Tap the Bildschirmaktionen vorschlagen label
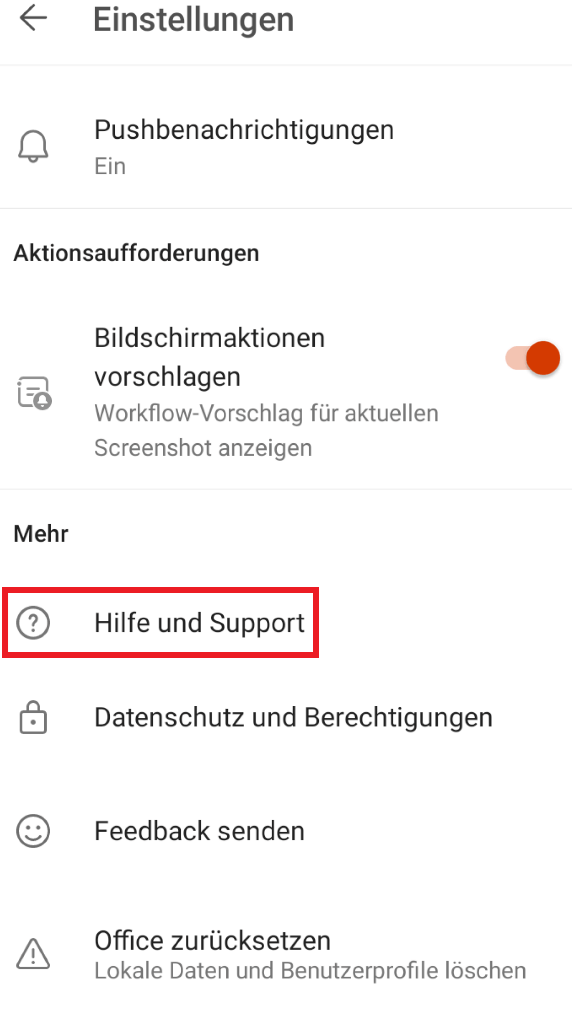The width and height of the screenshot is (572, 1009). [210, 357]
